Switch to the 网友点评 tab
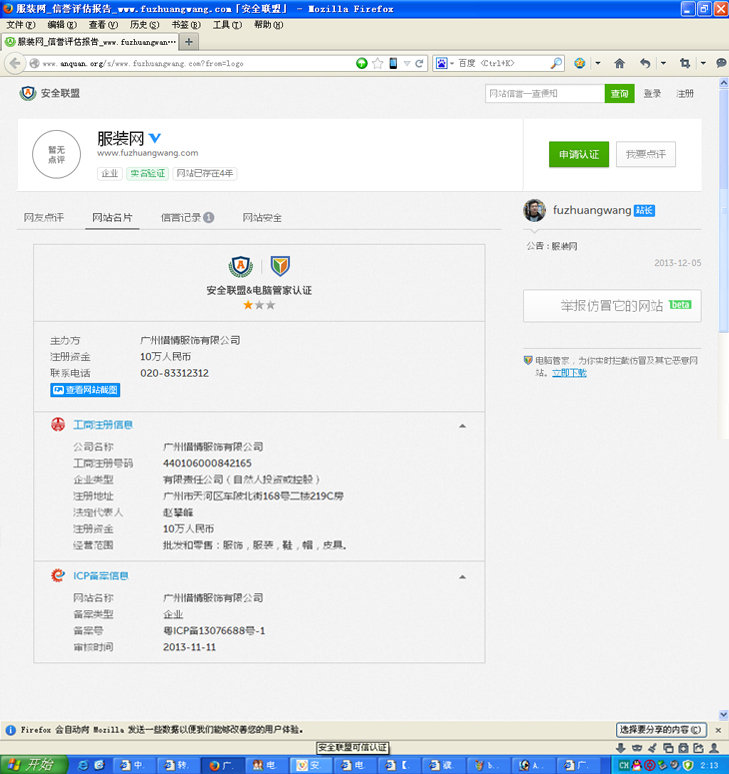Image resolution: width=729 pixels, height=774 pixels. pyautogui.click(x=43, y=218)
